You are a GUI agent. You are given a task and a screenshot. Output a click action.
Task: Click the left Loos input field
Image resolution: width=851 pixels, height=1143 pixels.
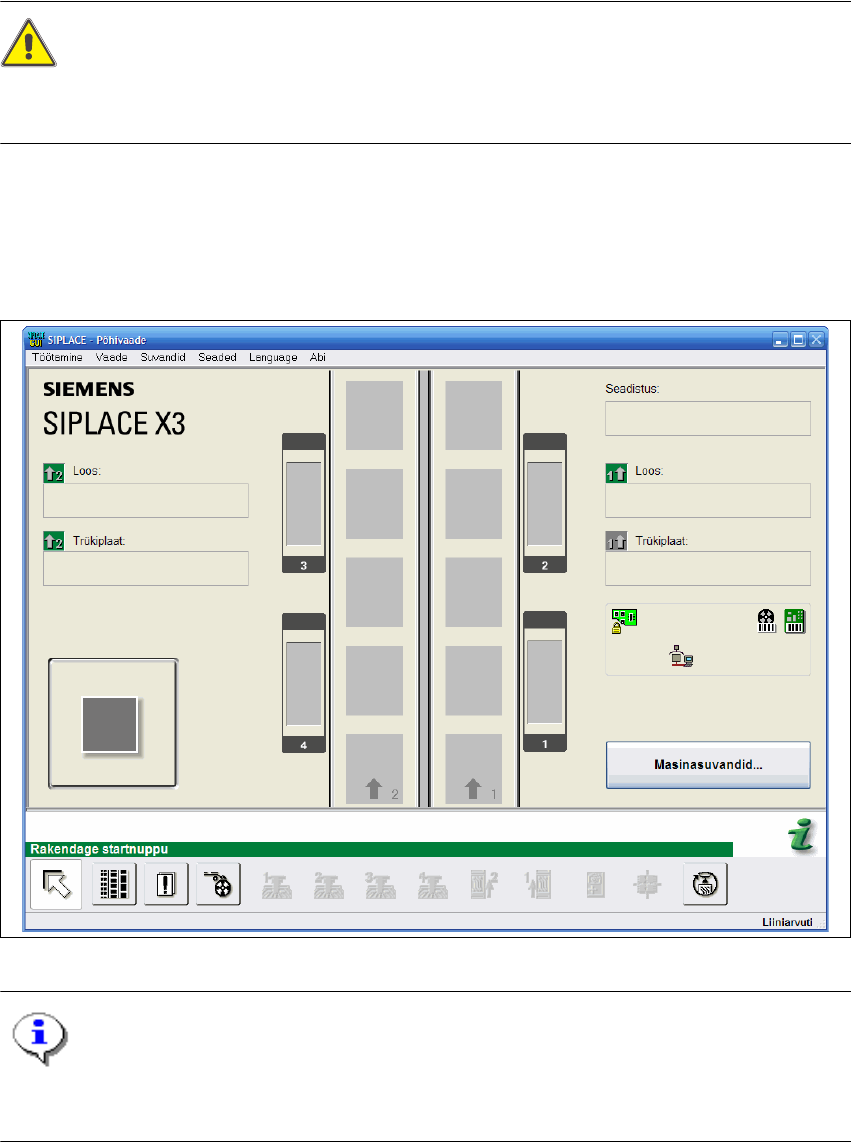[x=146, y=501]
